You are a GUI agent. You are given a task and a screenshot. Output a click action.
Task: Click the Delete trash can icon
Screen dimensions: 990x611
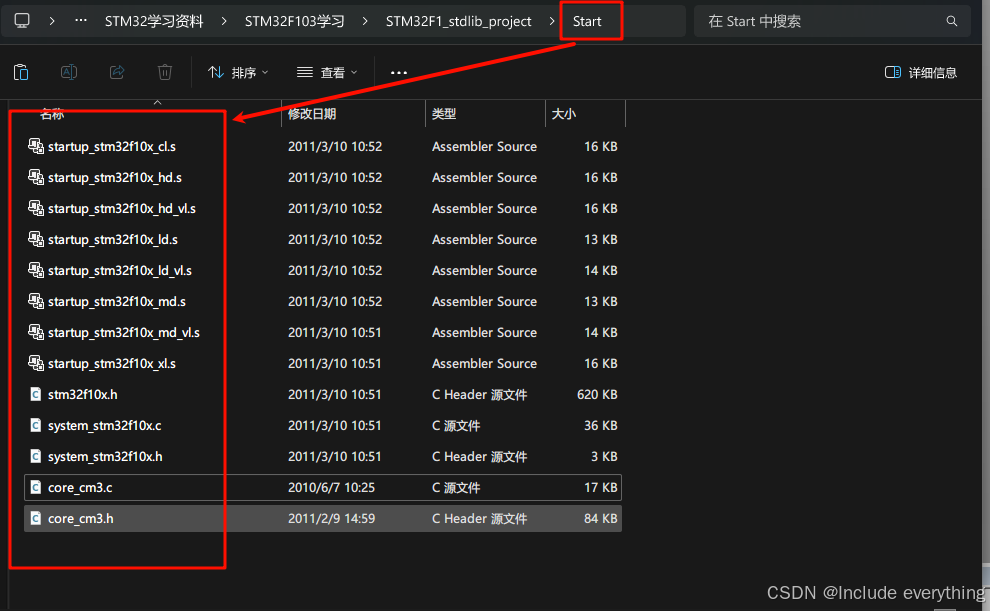[165, 73]
